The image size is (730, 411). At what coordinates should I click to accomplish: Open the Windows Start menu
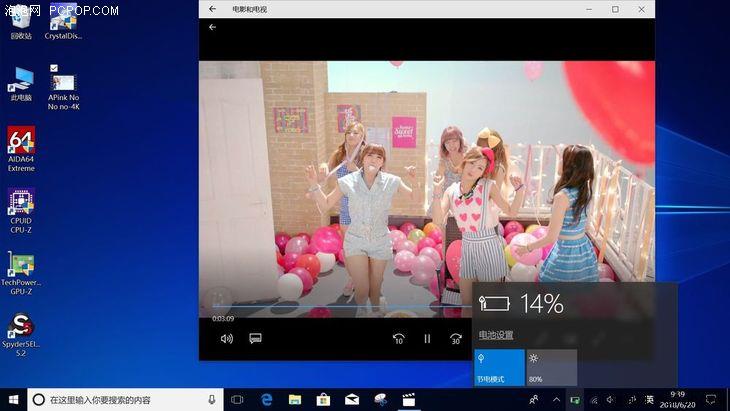coord(13,399)
